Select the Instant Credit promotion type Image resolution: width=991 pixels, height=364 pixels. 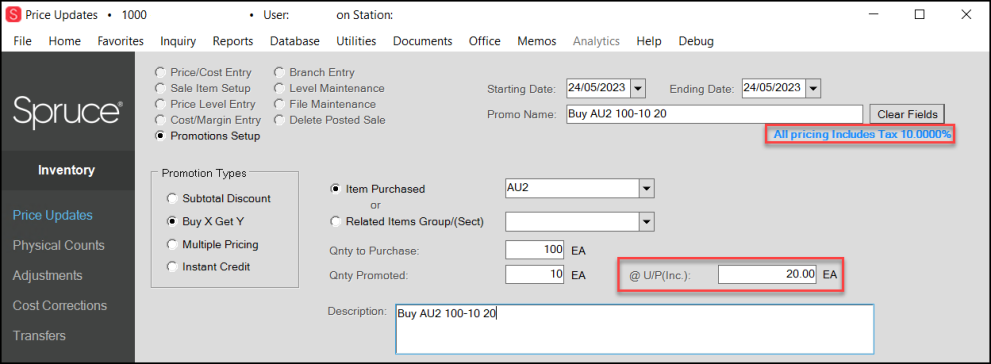coord(172,267)
